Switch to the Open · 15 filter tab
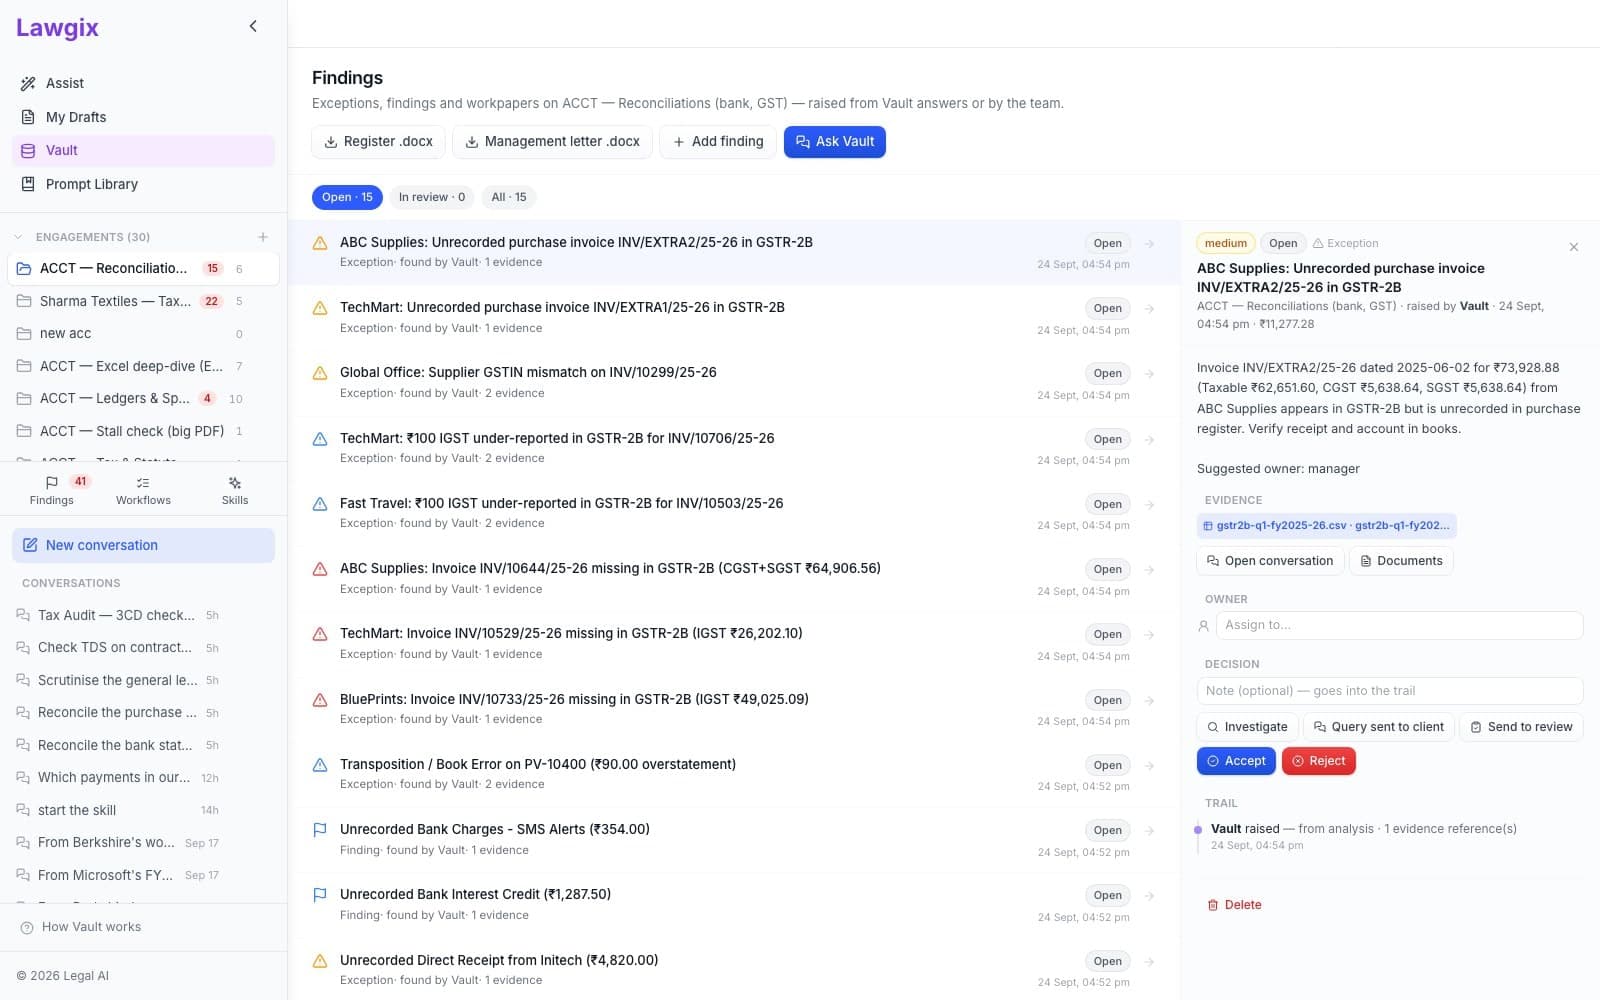The height and width of the screenshot is (1000, 1600). point(347,197)
